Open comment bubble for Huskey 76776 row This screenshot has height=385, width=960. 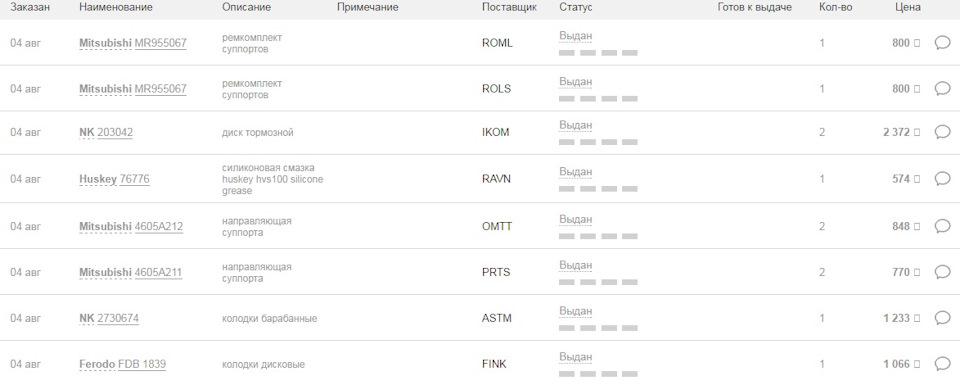pyautogui.click(x=942, y=179)
